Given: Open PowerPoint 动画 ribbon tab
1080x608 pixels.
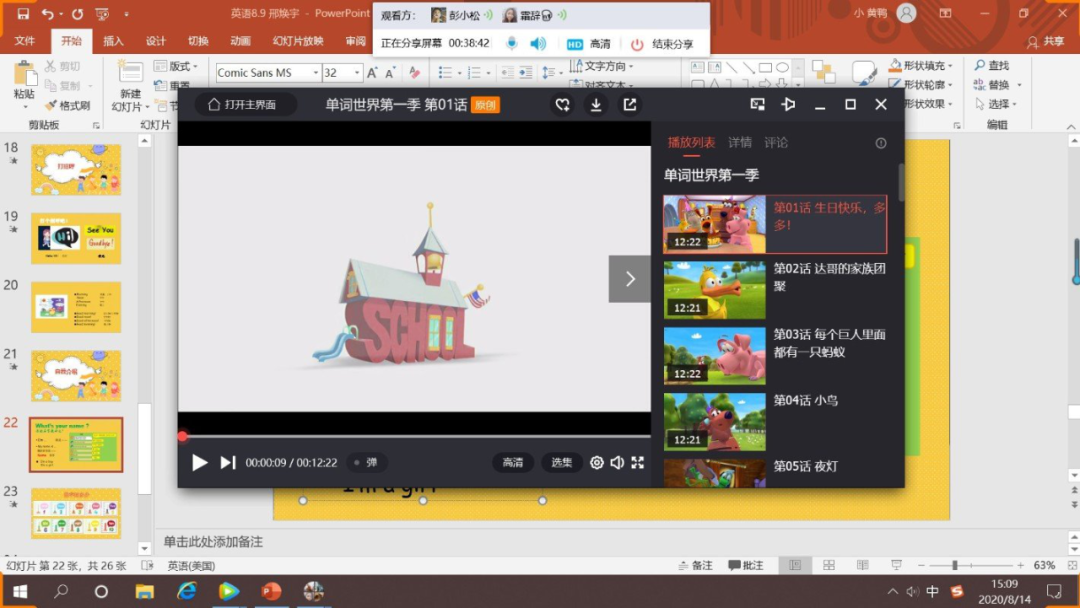Looking at the screenshot, I should (240, 41).
